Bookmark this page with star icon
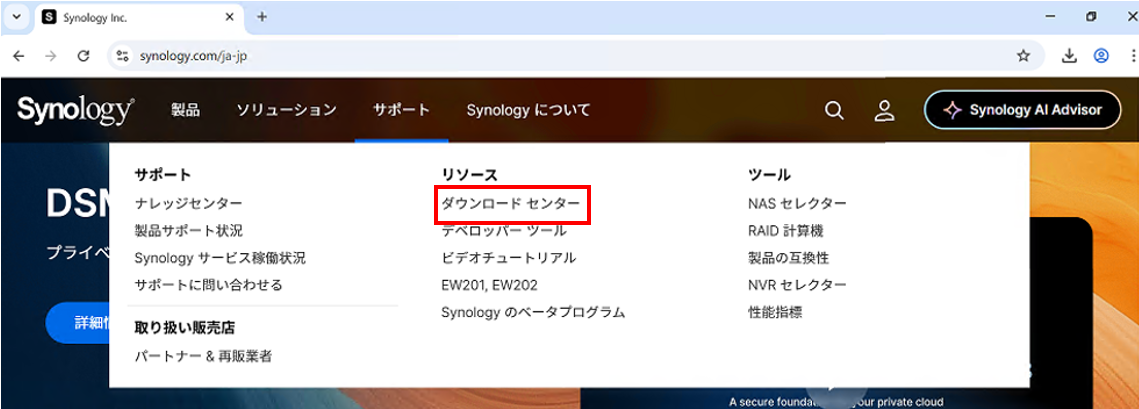The width and height of the screenshot is (1139, 409). (x=1023, y=56)
